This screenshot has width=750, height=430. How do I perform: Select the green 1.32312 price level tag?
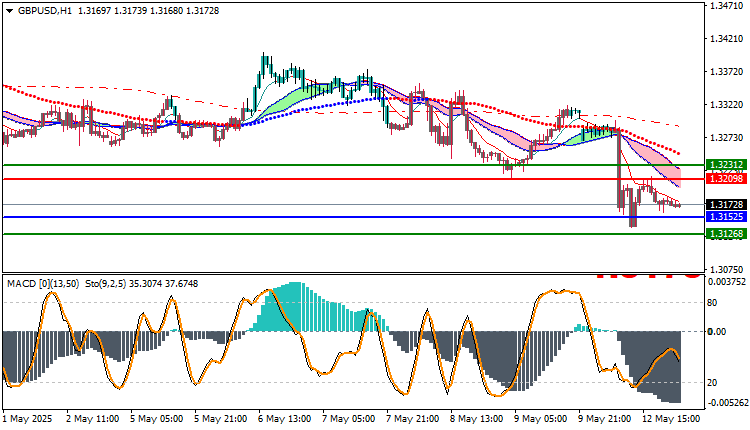[x=726, y=165]
